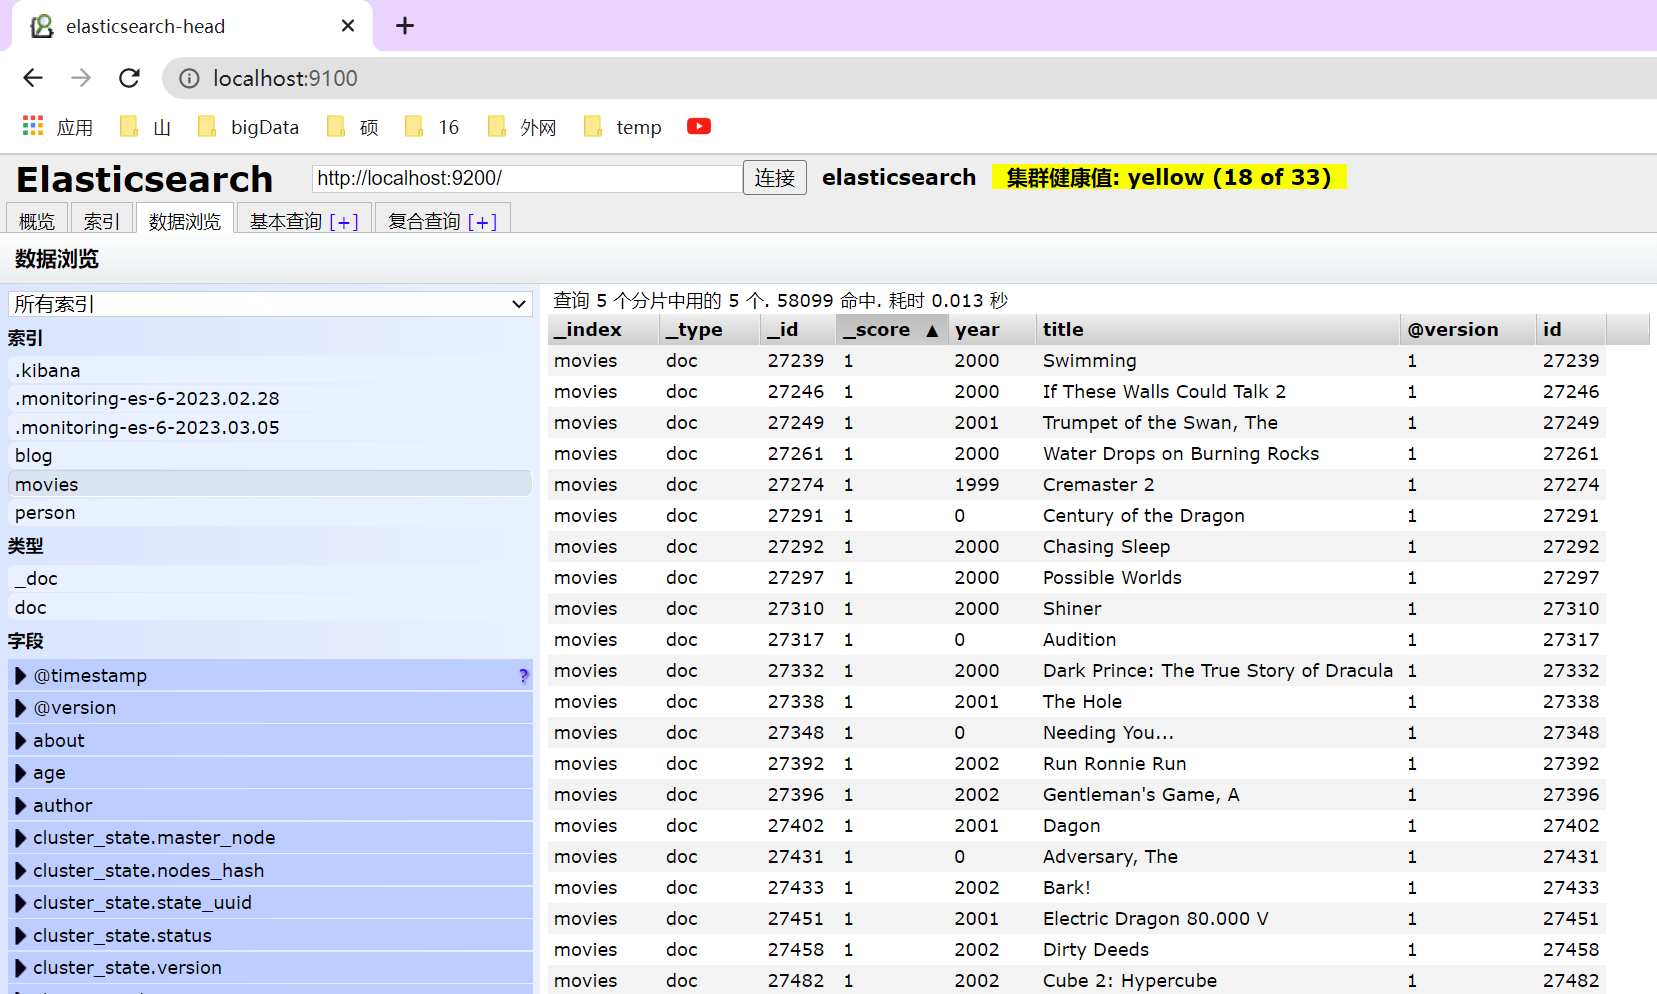The image size is (1657, 994).
Task: Close the elasticsearch-head tab
Action: pos(348,26)
